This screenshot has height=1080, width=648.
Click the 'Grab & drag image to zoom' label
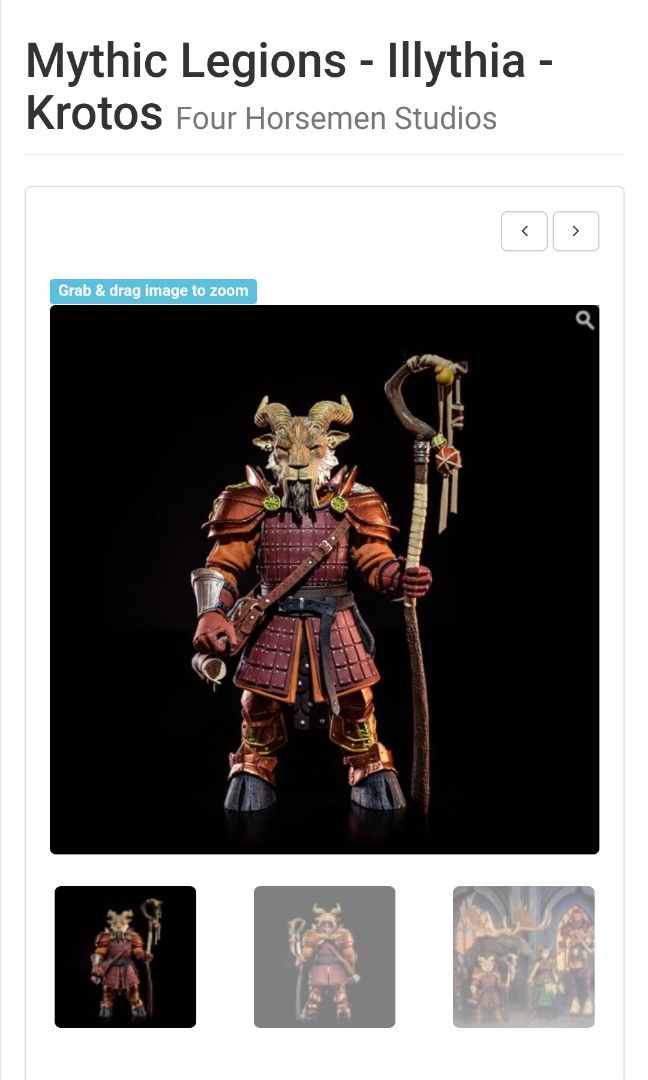[x=153, y=291]
